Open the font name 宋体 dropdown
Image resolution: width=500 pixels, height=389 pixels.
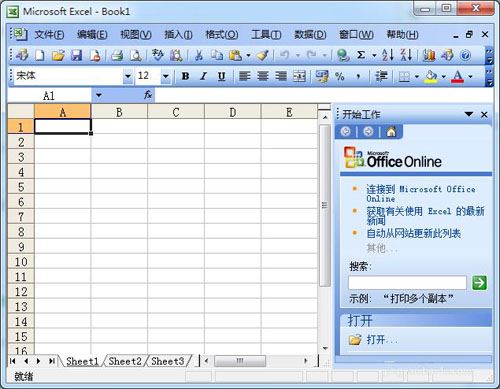coord(128,76)
